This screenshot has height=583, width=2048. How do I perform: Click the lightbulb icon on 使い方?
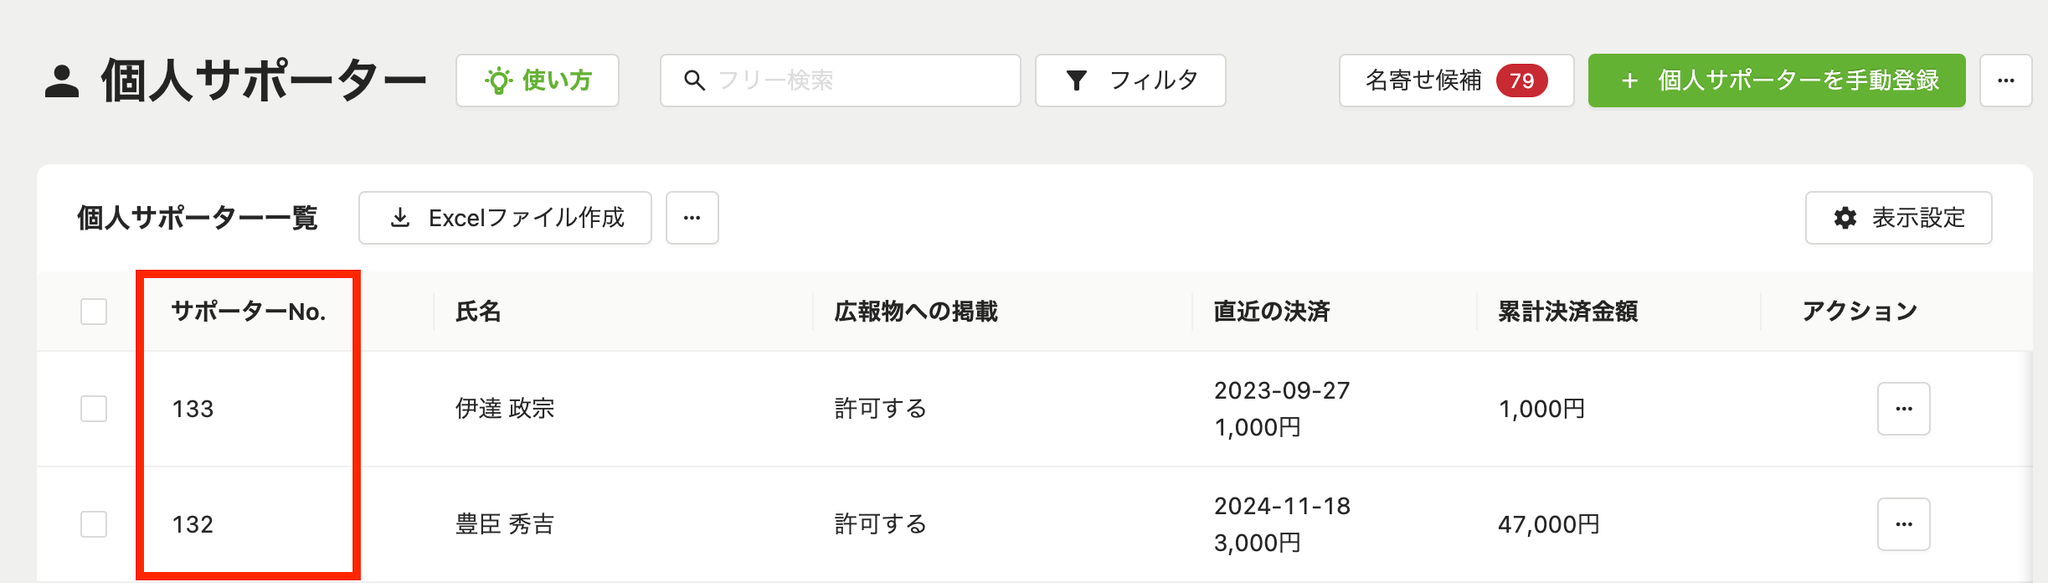(498, 80)
